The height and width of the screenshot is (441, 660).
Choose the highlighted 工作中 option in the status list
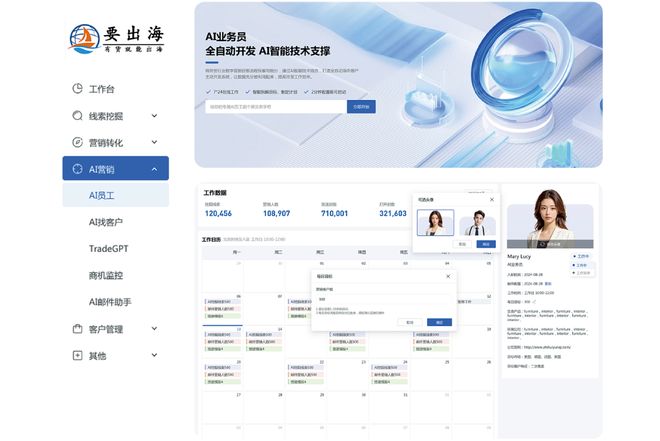coord(581,265)
